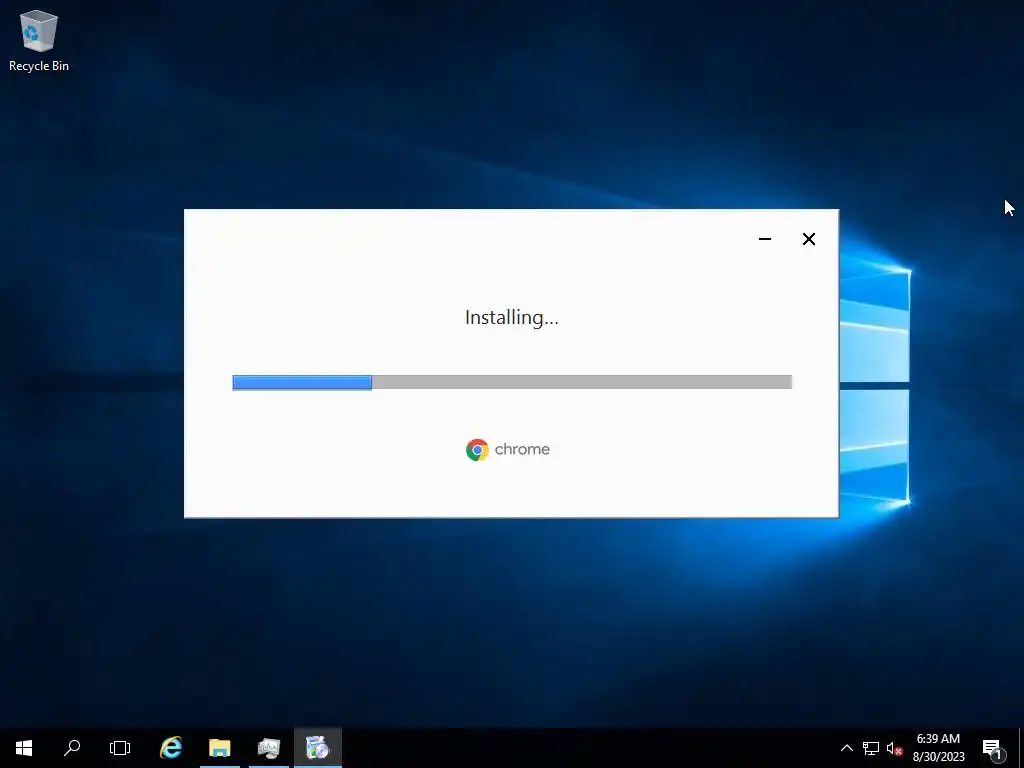Click the Show desktop strip
This screenshot has height=768, width=1024.
[x=1021, y=748]
